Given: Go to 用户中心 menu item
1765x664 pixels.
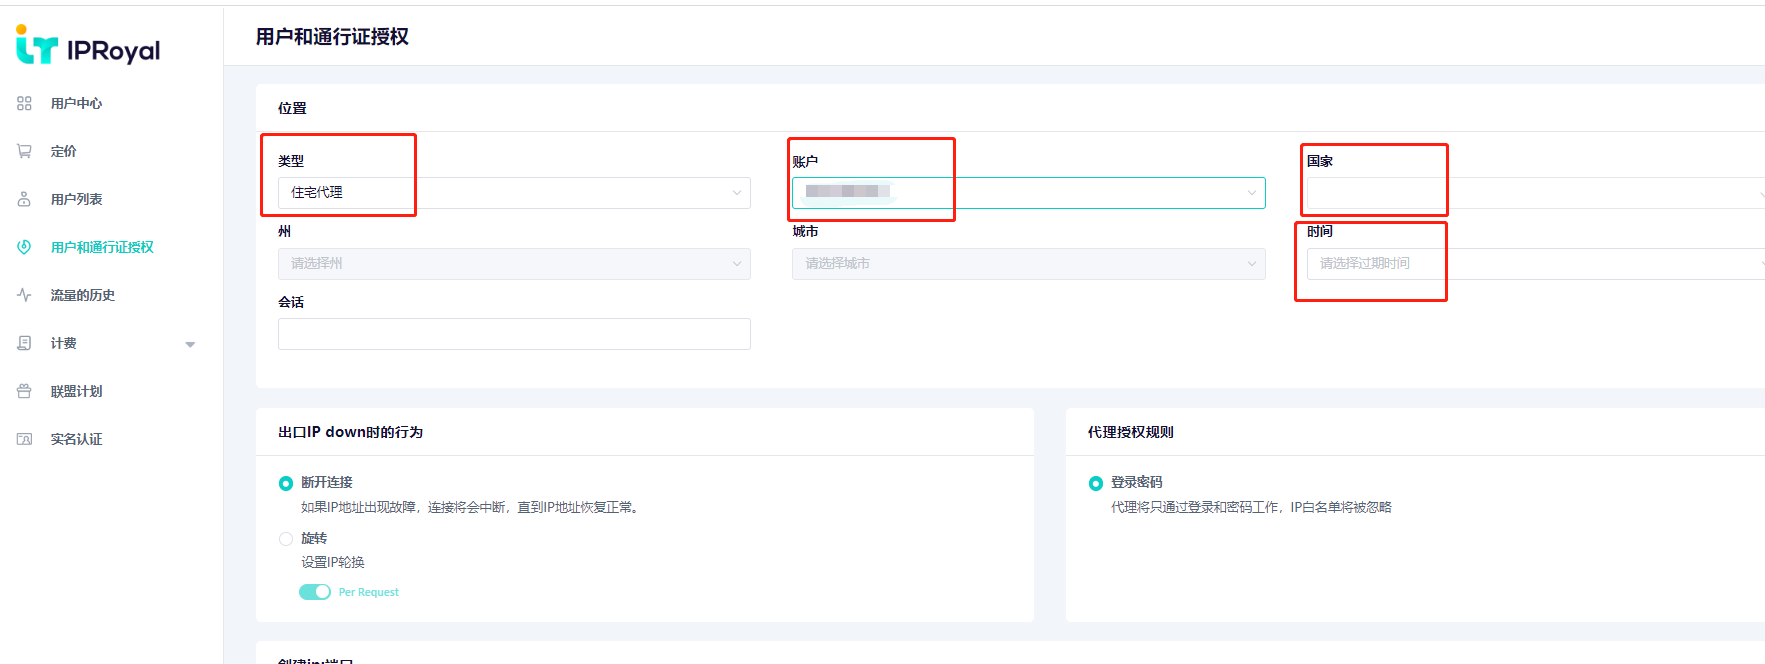Looking at the screenshot, I should pos(76,103).
